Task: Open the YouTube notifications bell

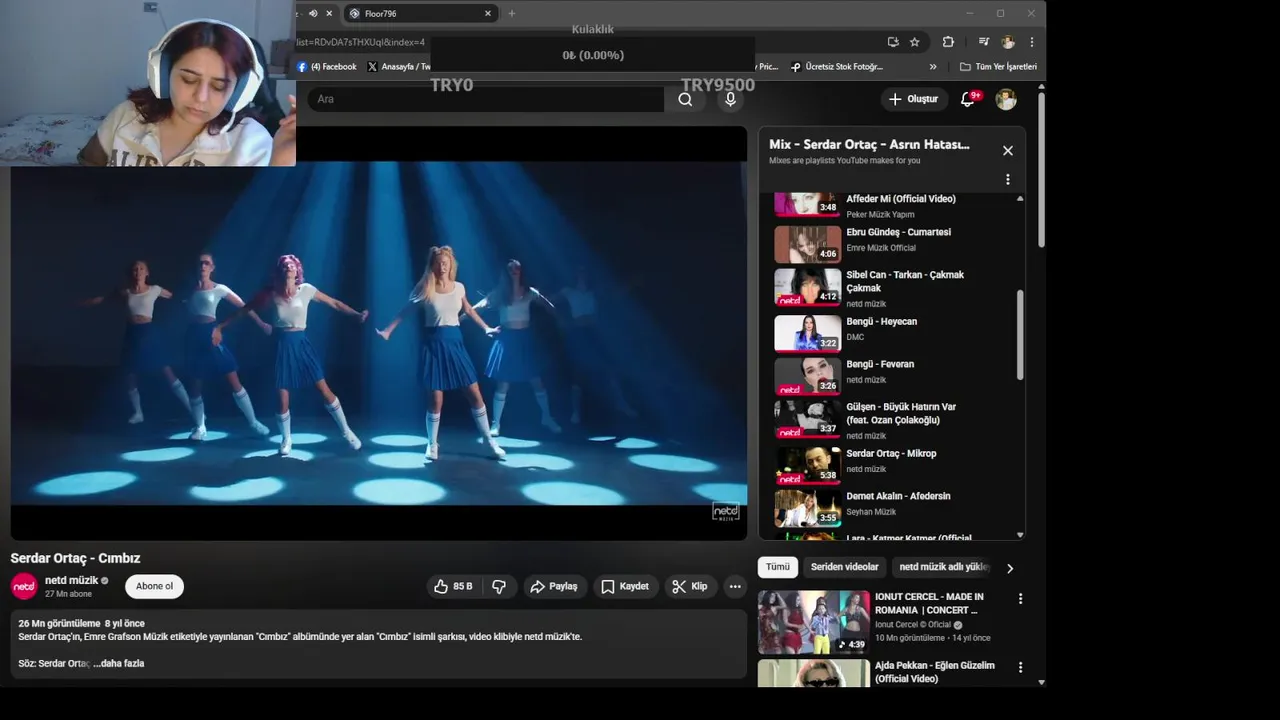Action: point(968,99)
